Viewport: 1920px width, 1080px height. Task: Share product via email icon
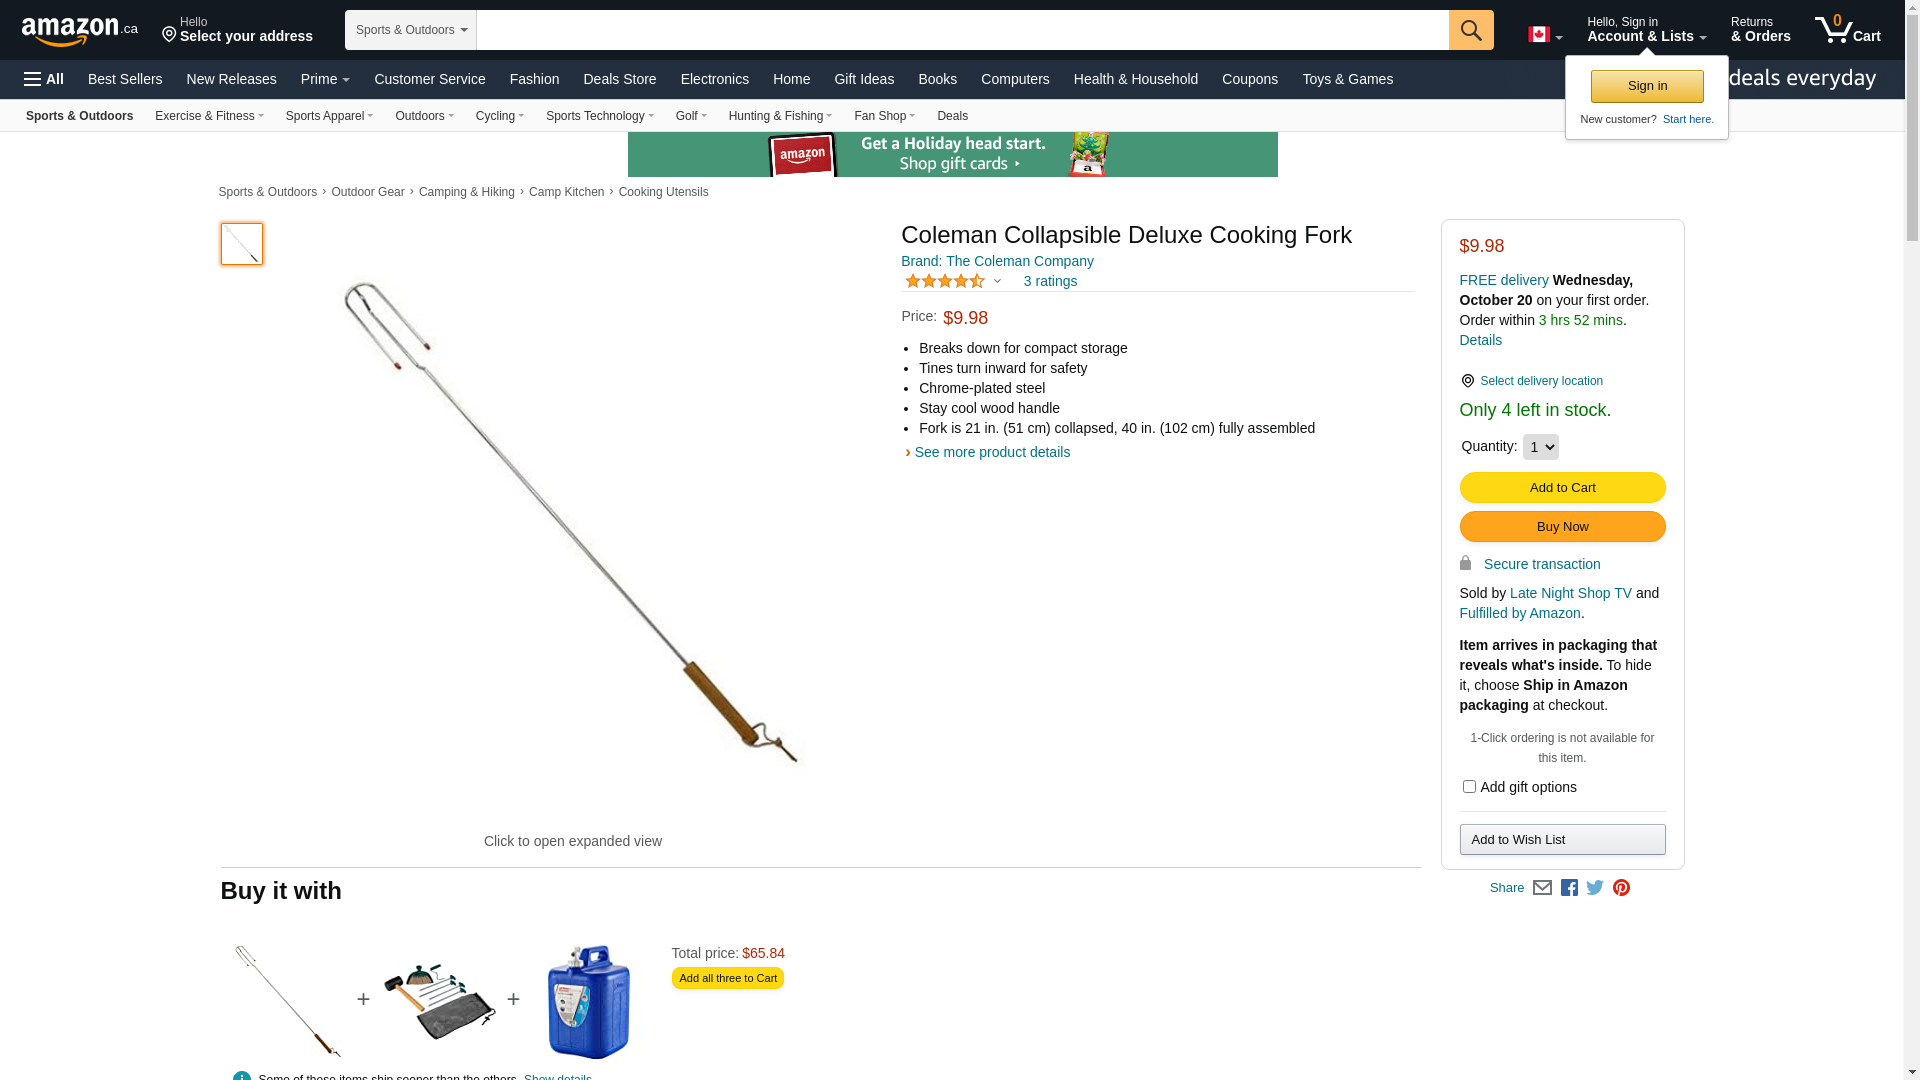pyautogui.click(x=1542, y=888)
